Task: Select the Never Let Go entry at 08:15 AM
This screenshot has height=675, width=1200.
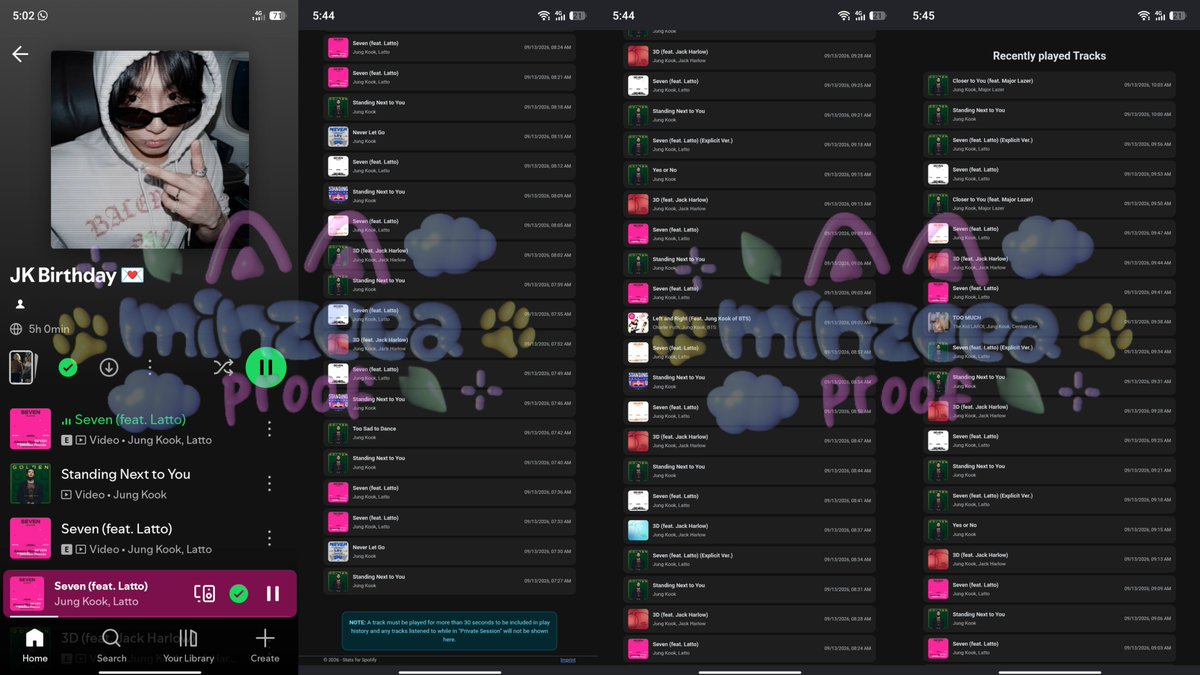Action: (x=449, y=136)
